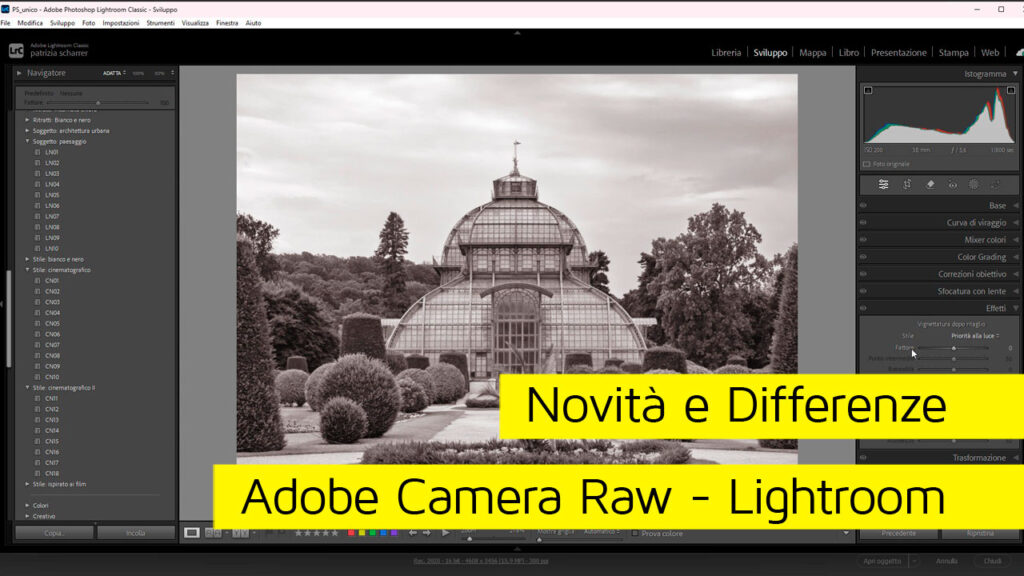Click the highlight clipping indicator in histogram
Image resolution: width=1024 pixels, height=576 pixels.
[x=1011, y=90]
